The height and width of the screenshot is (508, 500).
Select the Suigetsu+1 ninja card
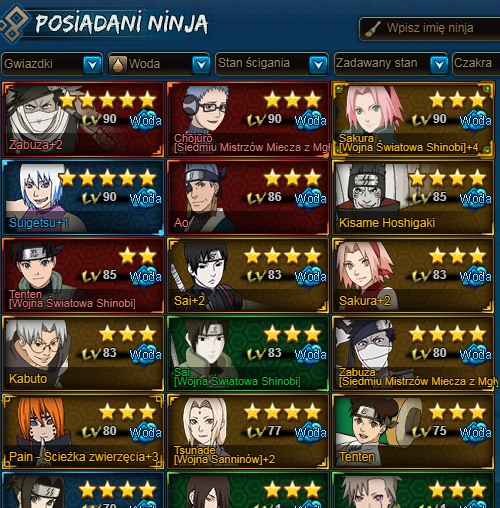click(83, 197)
